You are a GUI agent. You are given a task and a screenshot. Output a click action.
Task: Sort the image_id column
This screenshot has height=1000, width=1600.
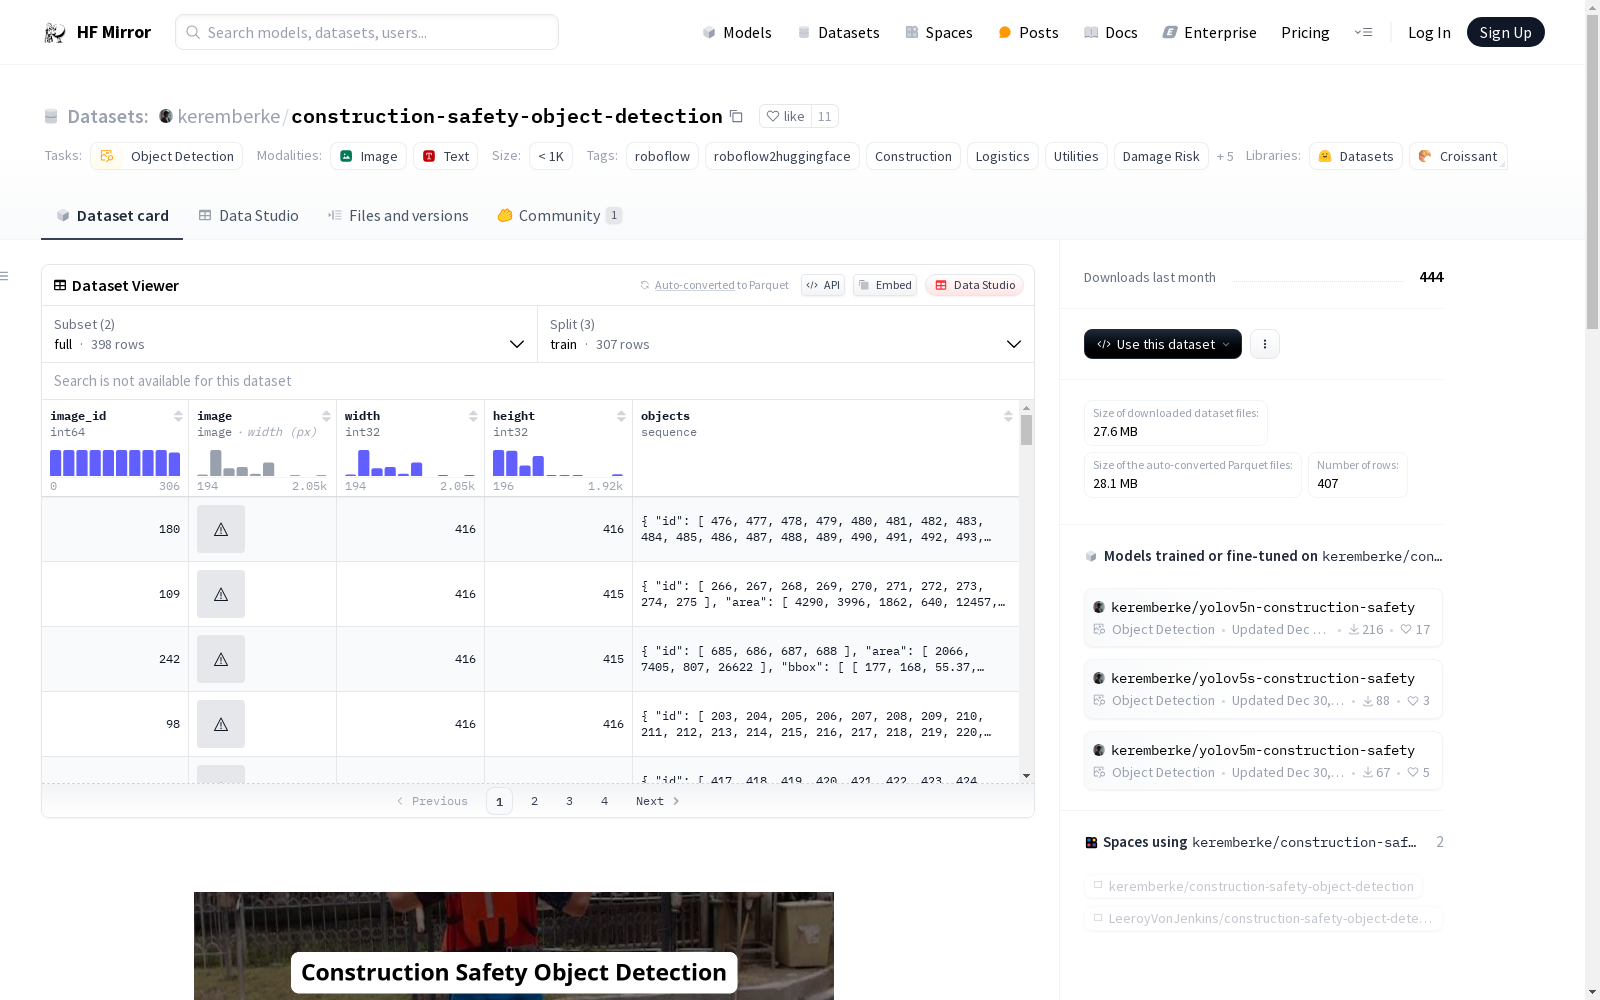coord(178,416)
